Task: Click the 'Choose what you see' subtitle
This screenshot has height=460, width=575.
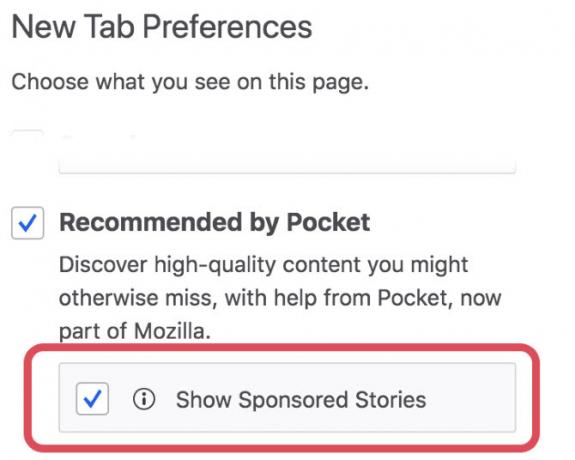Action: (x=190, y=82)
